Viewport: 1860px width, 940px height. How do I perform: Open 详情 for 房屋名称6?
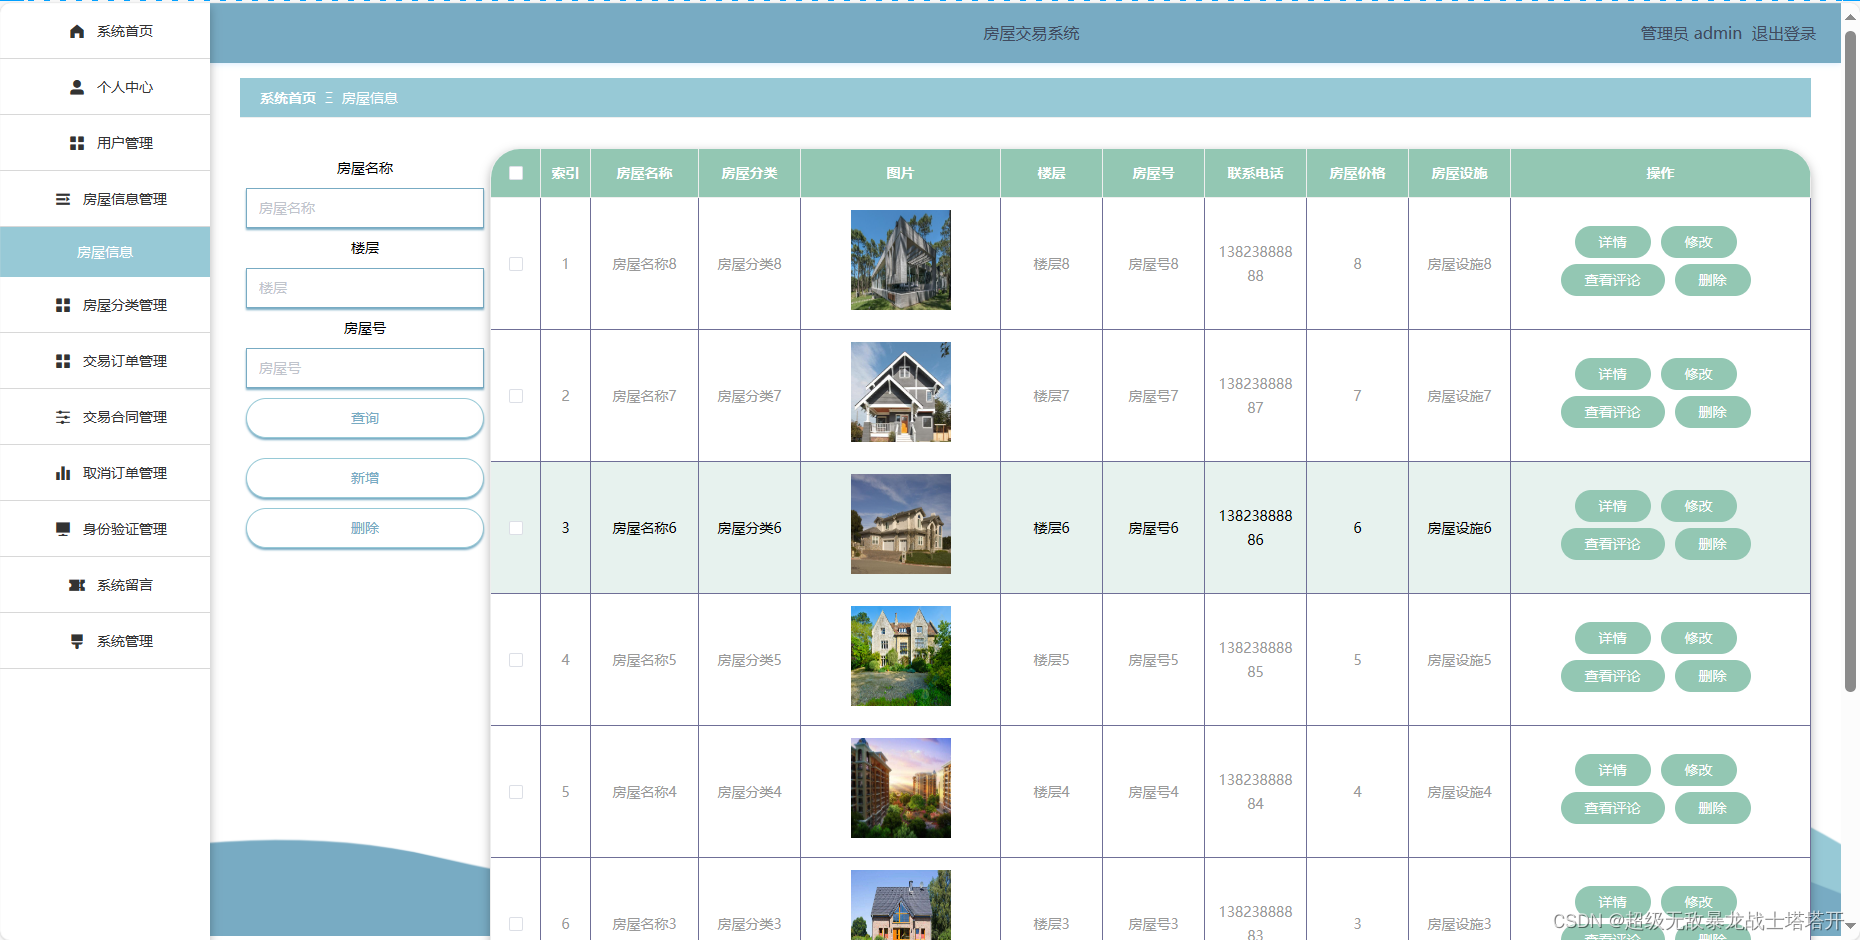pyautogui.click(x=1612, y=506)
